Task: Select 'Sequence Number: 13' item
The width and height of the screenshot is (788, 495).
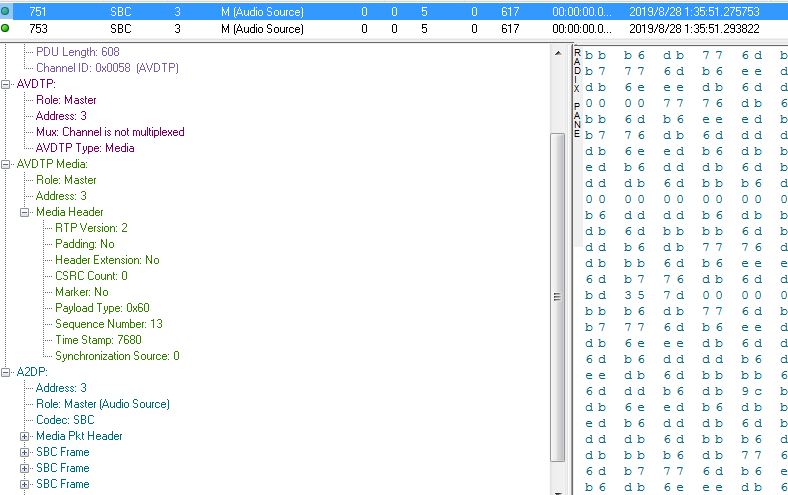Action: [109, 324]
